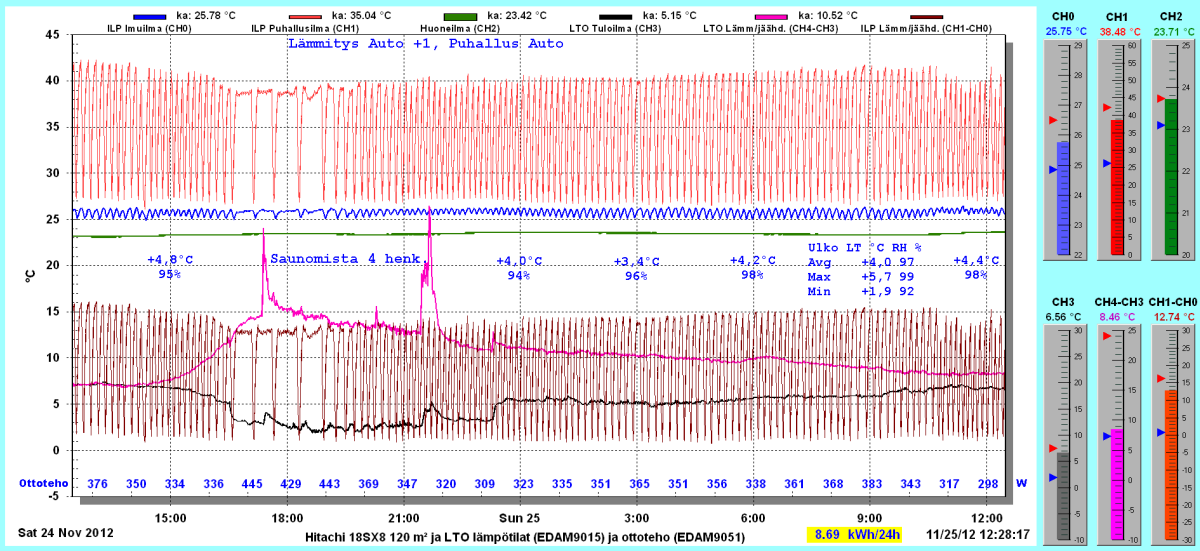Click the 'Lämmitys Auto +1, Puhallus Auto' title text
This screenshot has width=1200, height=551.
tap(425, 44)
